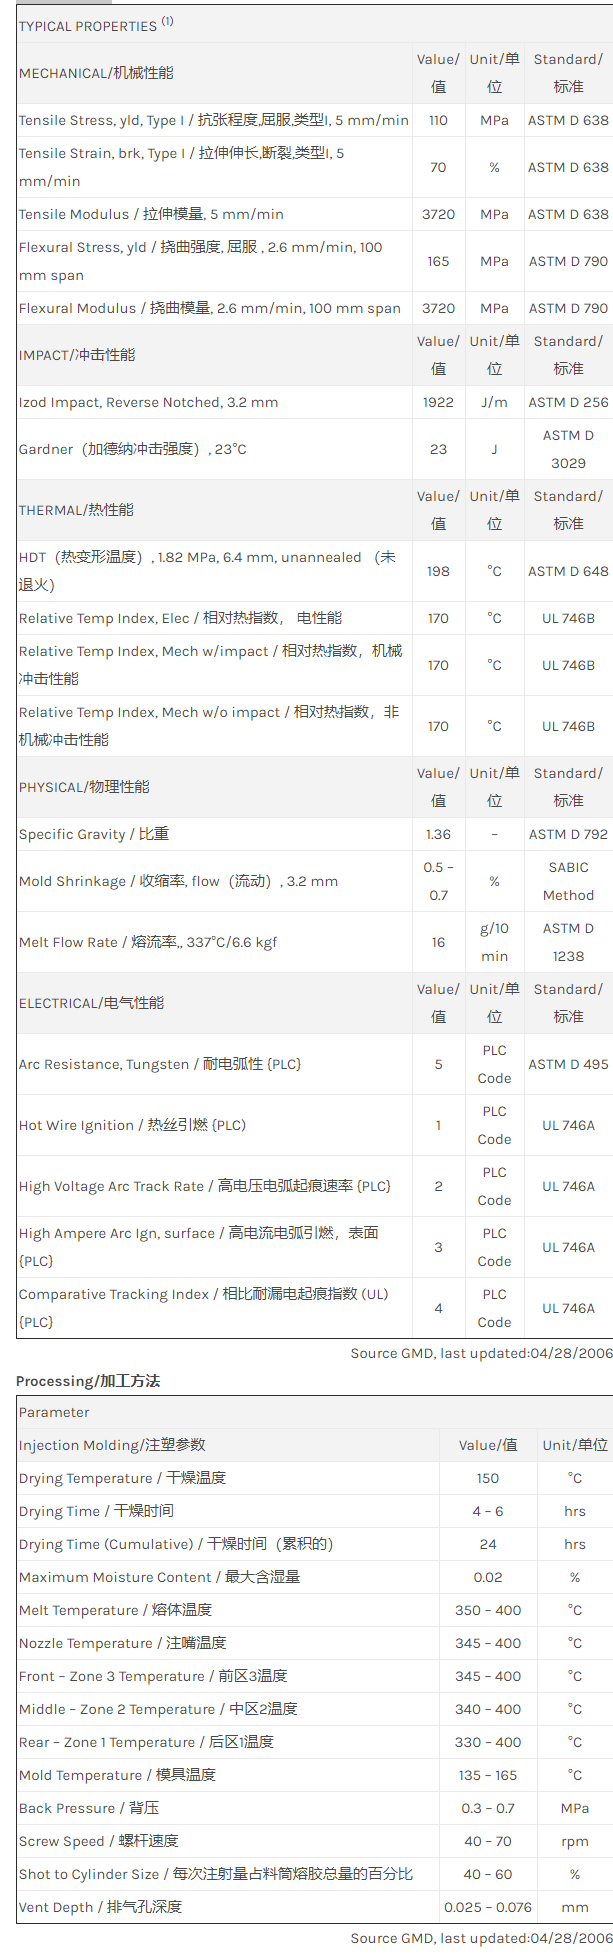
Task: Select the Izod Impact value 1922
Action: (x=438, y=402)
